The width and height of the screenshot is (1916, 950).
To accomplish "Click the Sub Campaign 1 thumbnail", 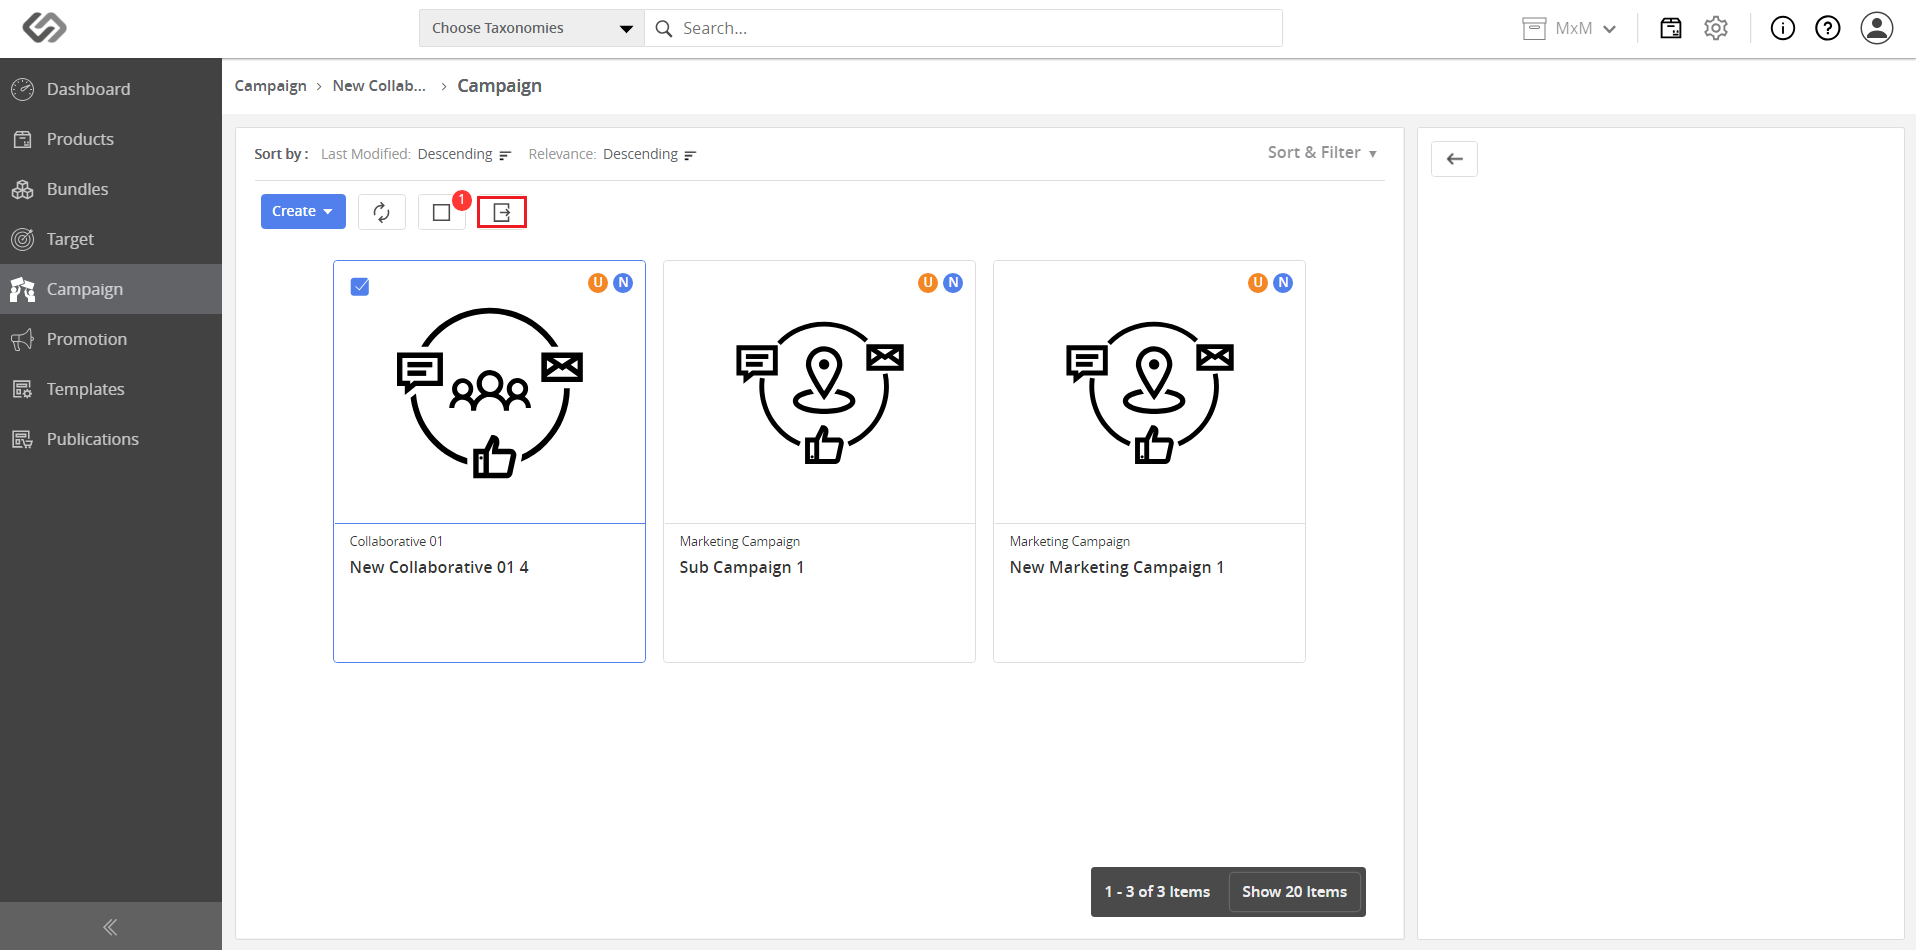I will coord(819,392).
